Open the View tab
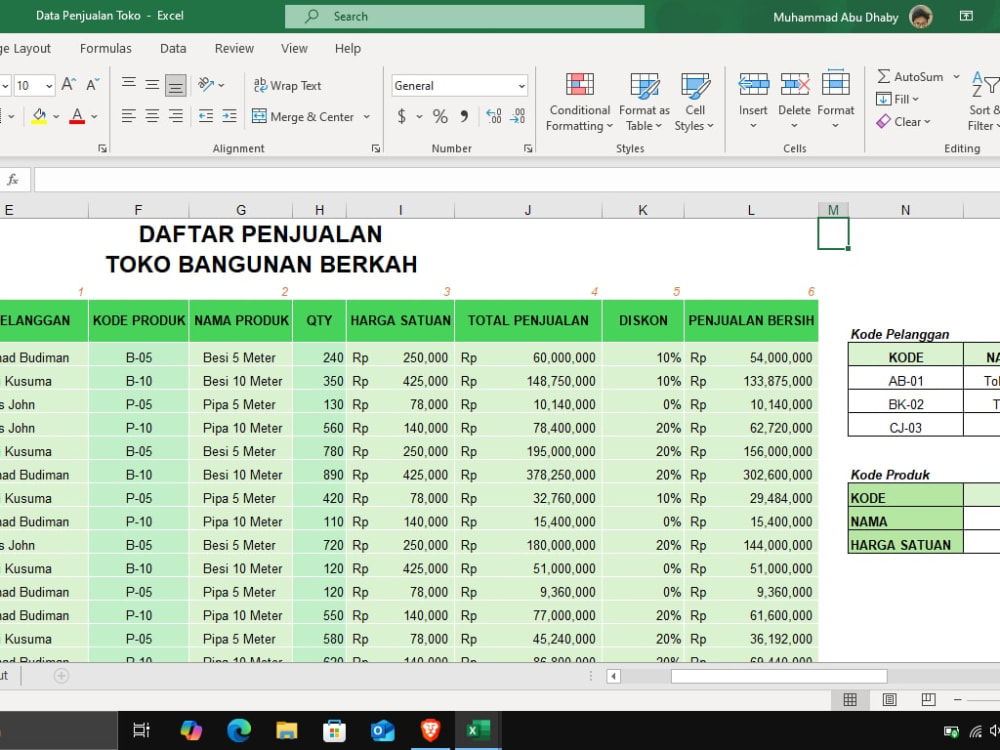This screenshot has width=1000, height=750. coord(294,48)
